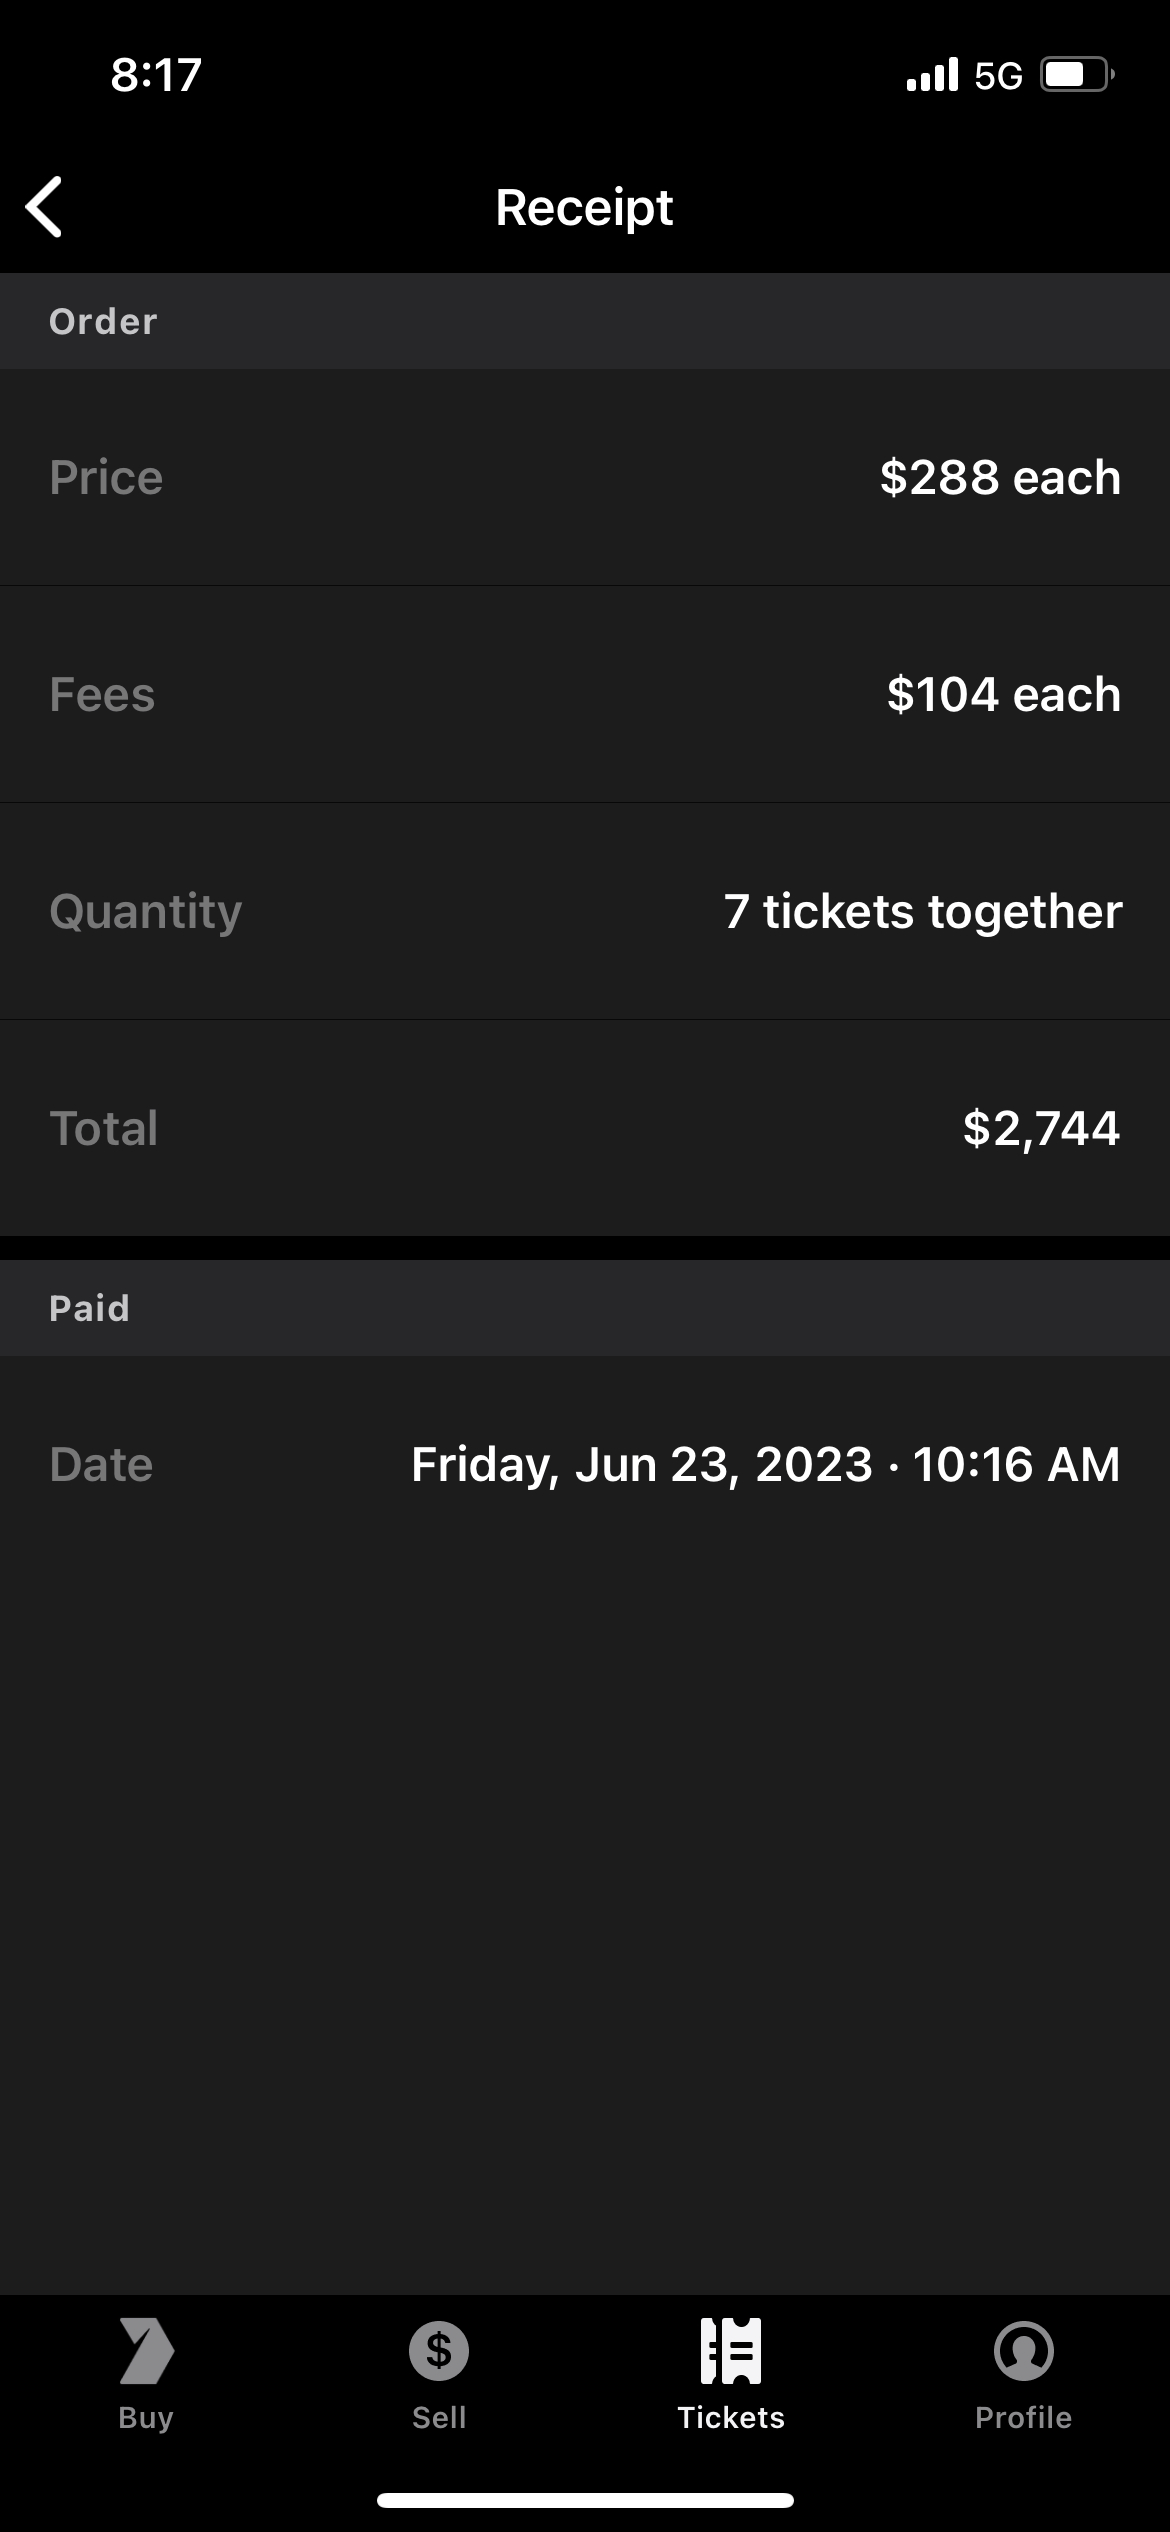Tap the cellular signal bars icon

coord(932,75)
